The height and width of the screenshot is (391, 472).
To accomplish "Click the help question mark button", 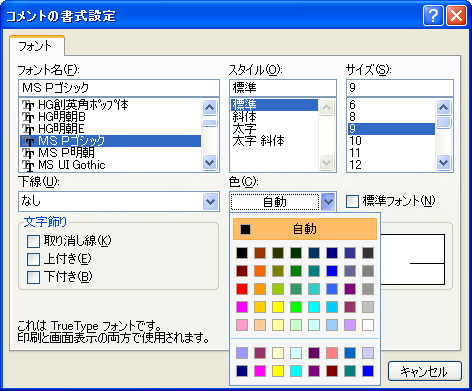I will tap(433, 15).
